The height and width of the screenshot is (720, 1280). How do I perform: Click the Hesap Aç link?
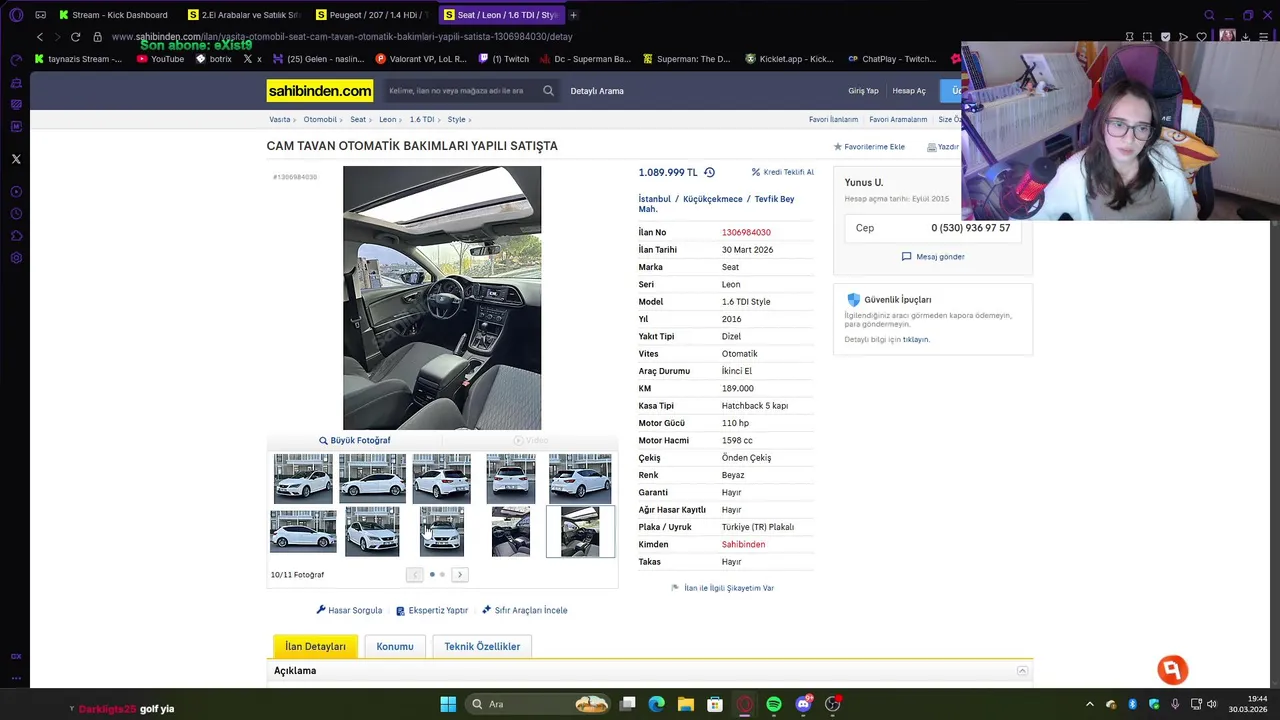point(909,91)
